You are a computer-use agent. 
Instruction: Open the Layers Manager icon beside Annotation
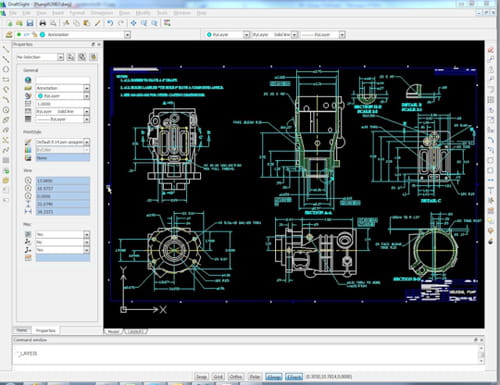[9, 35]
